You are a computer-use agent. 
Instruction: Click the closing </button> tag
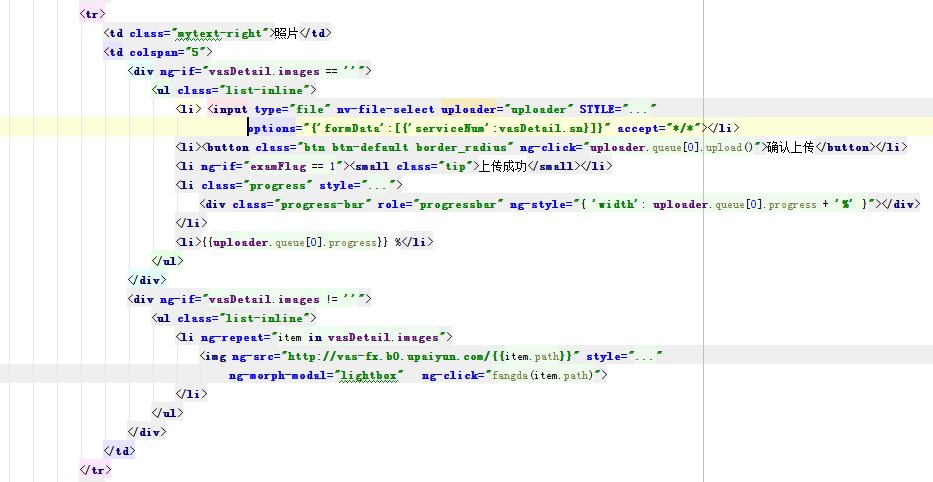click(847, 147)
